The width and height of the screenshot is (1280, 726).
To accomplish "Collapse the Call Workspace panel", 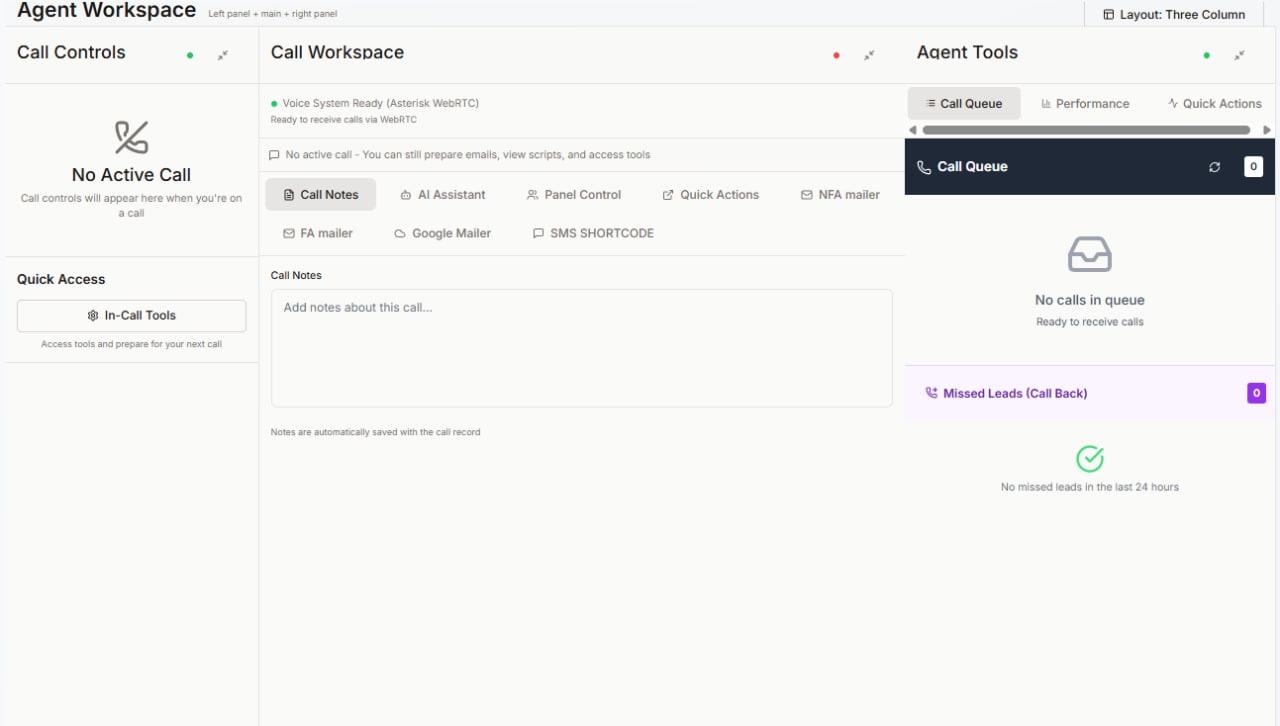I will 869,55.
